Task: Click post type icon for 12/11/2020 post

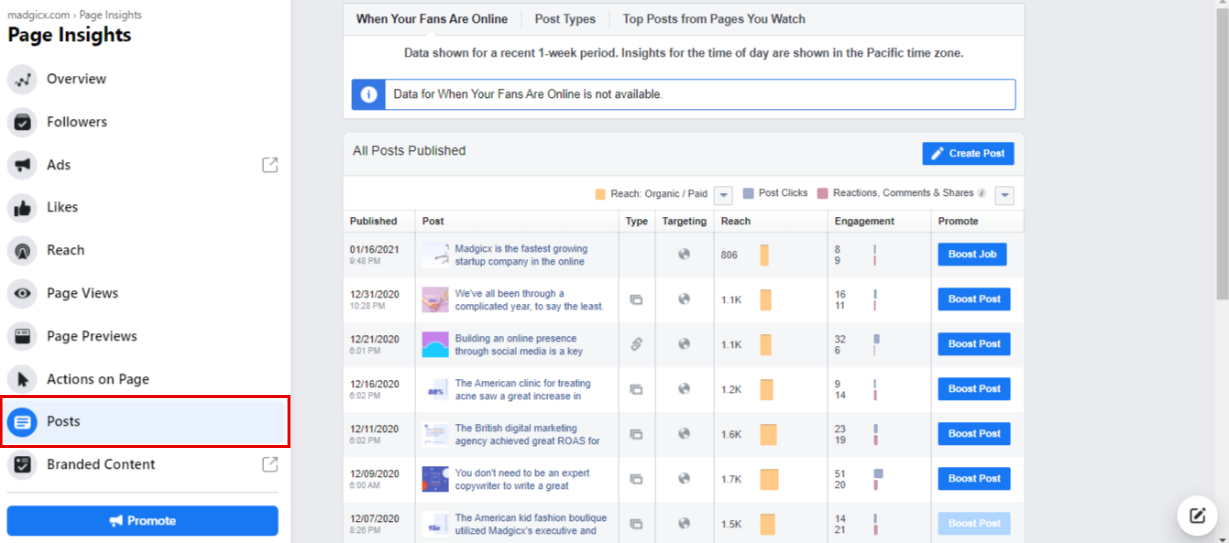Action: (635, 434)
